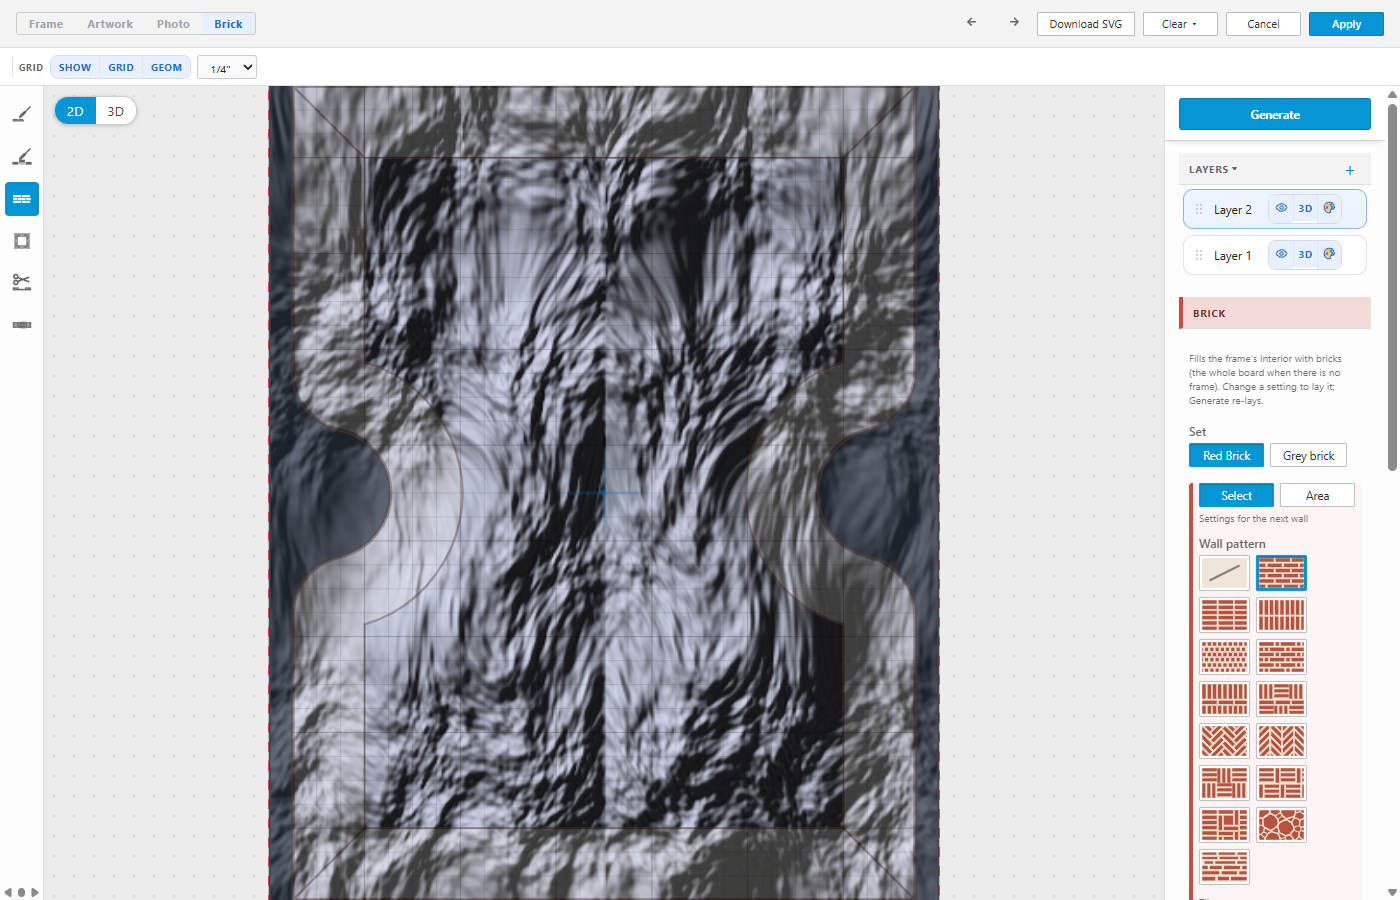This screenshot has height=900, width=1400.
Task: Open the Frame tab
Action: pos(46,24)
